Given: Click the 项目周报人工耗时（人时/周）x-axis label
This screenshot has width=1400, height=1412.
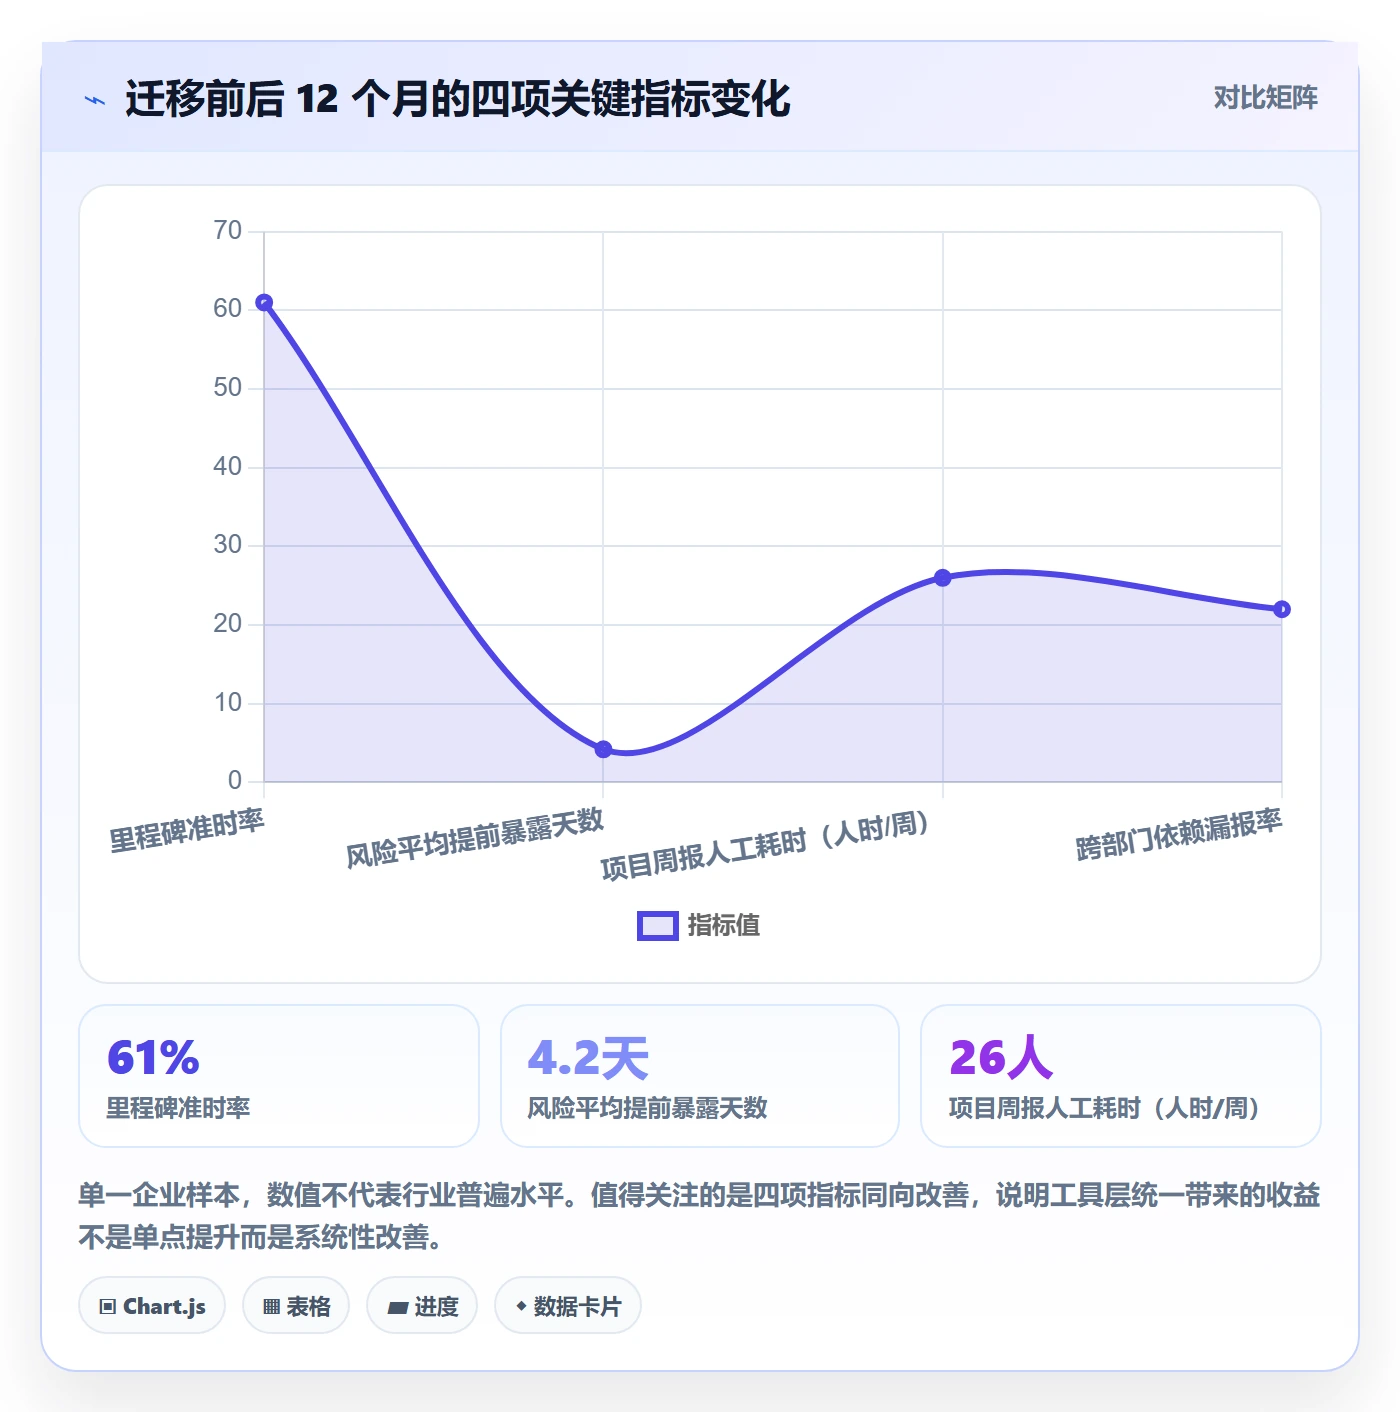Looking at the screenshot, I should click(x=765, y=846).
